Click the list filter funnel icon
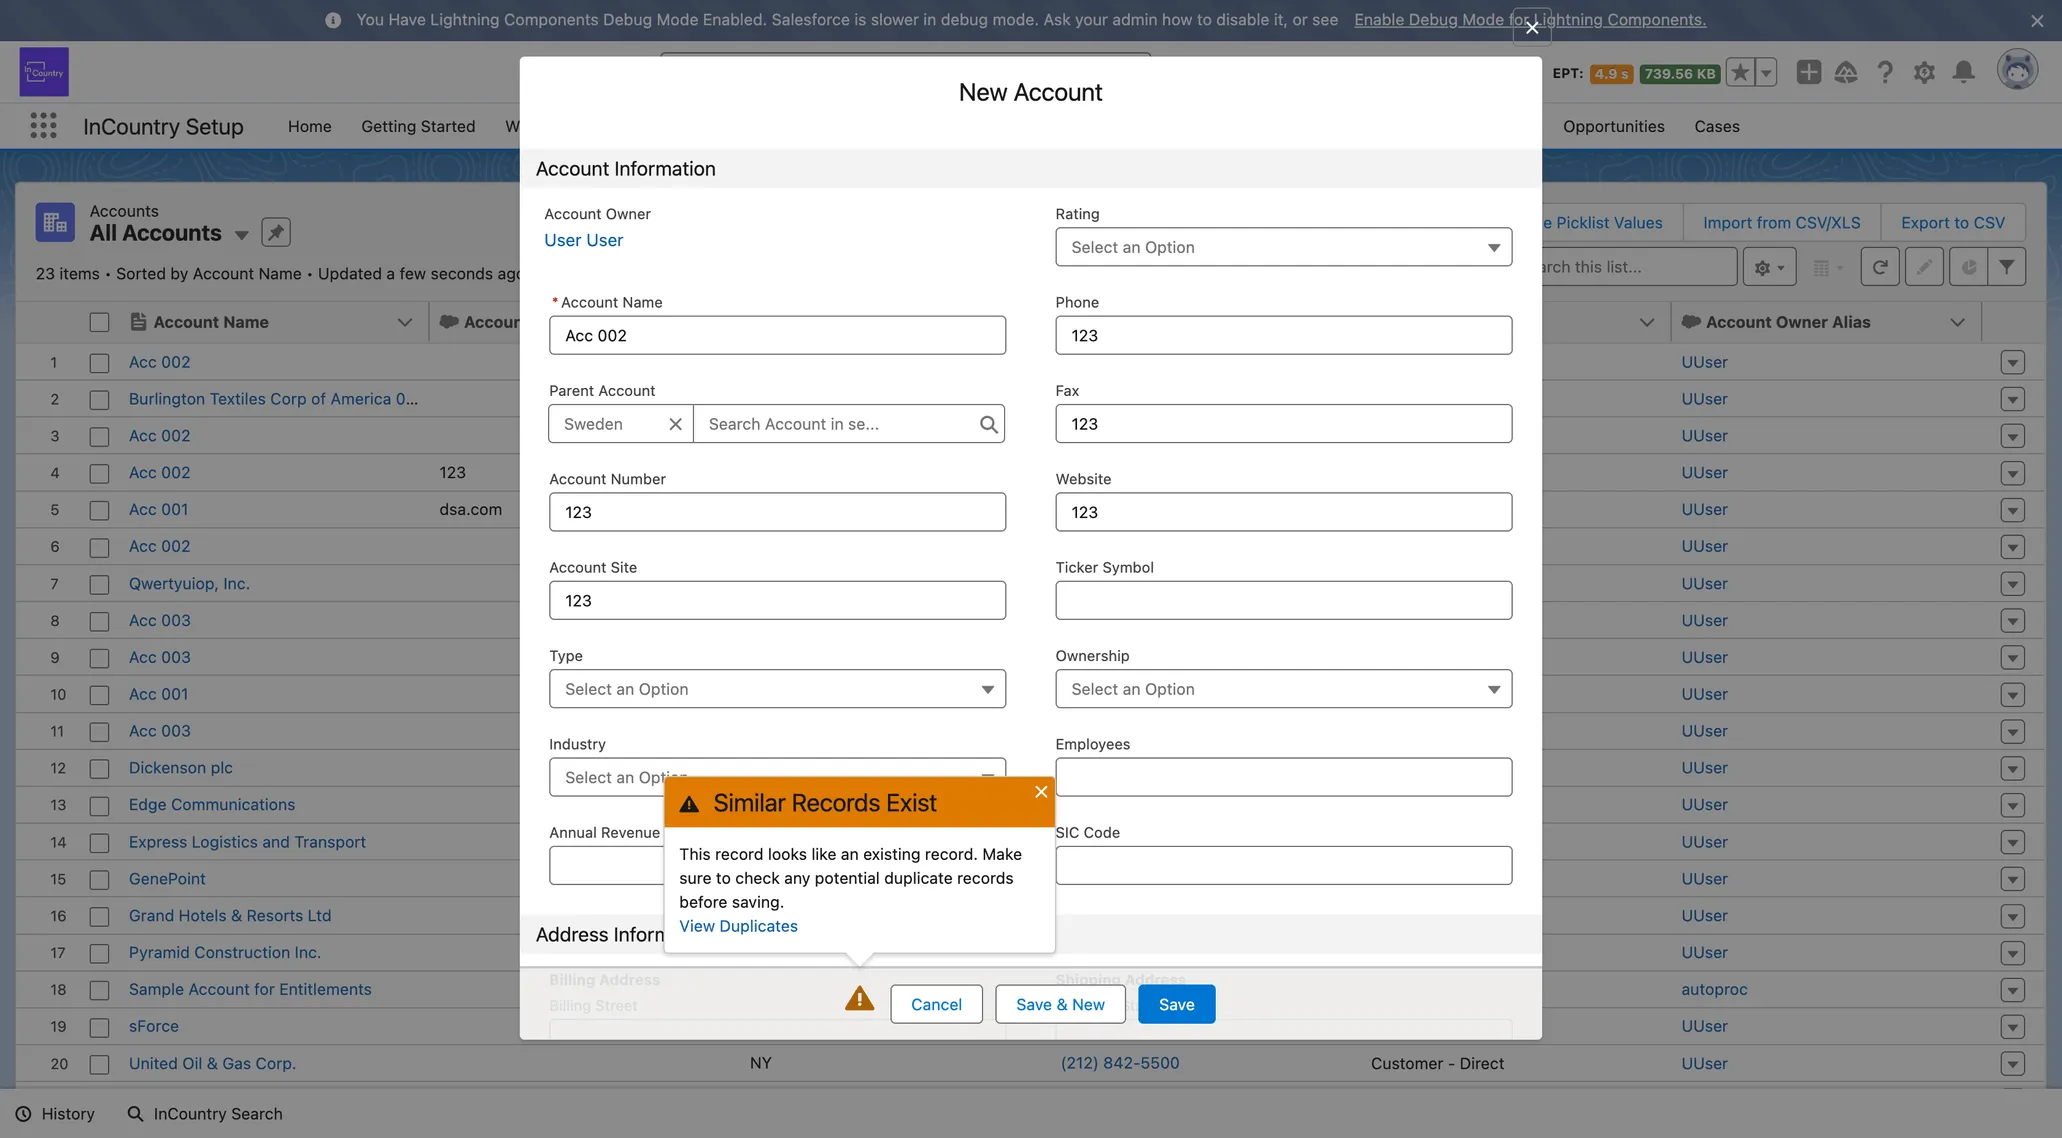Image resolution: width=2062 pixels, height=1138 pixels. click(x=2006, y=267)
